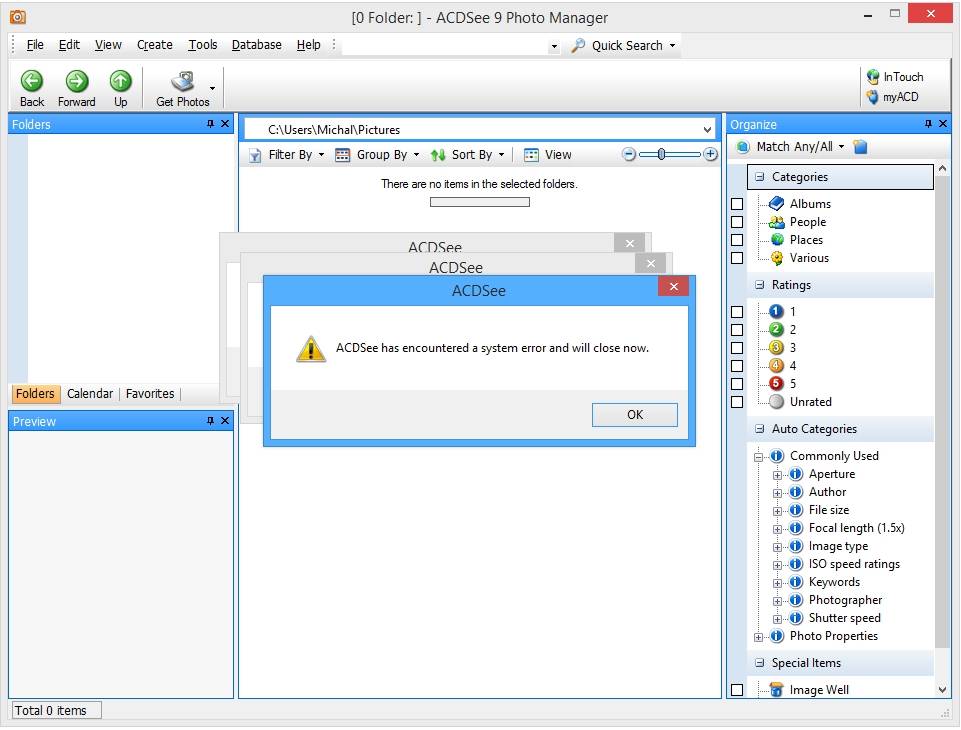This screenshot has width=961, height=730.
Task: Open the Help menu
Action: pos(308,45)
